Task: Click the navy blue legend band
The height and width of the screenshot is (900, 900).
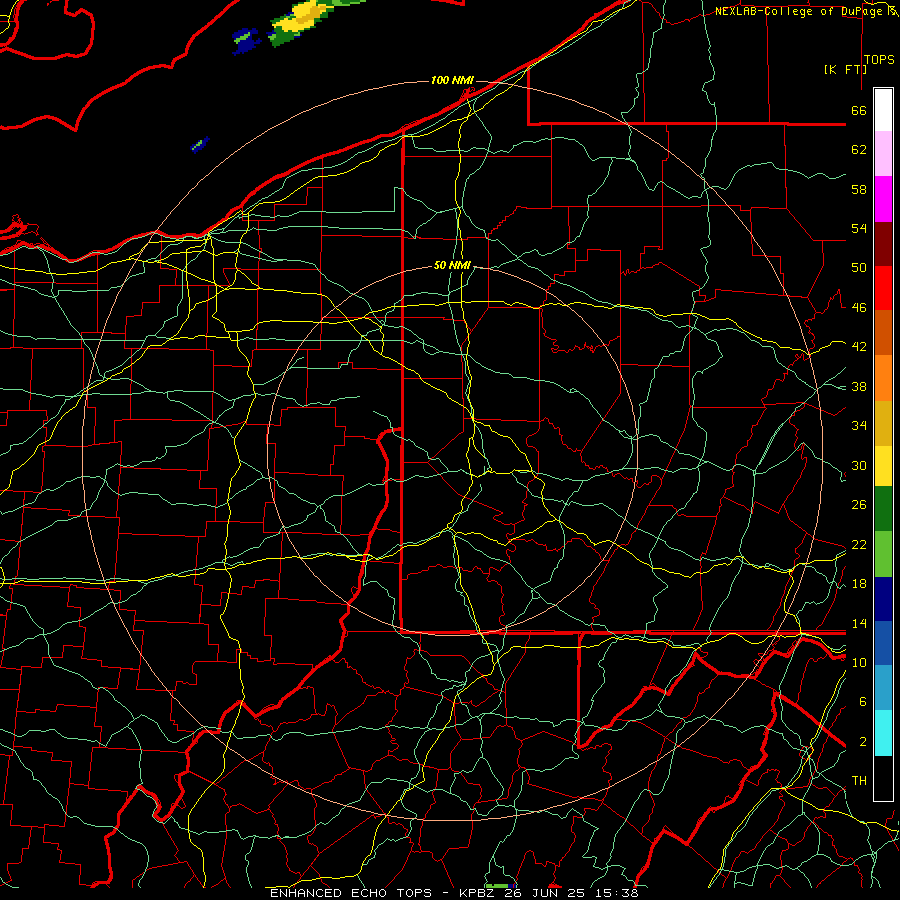Action: click(x=883, y=599)
